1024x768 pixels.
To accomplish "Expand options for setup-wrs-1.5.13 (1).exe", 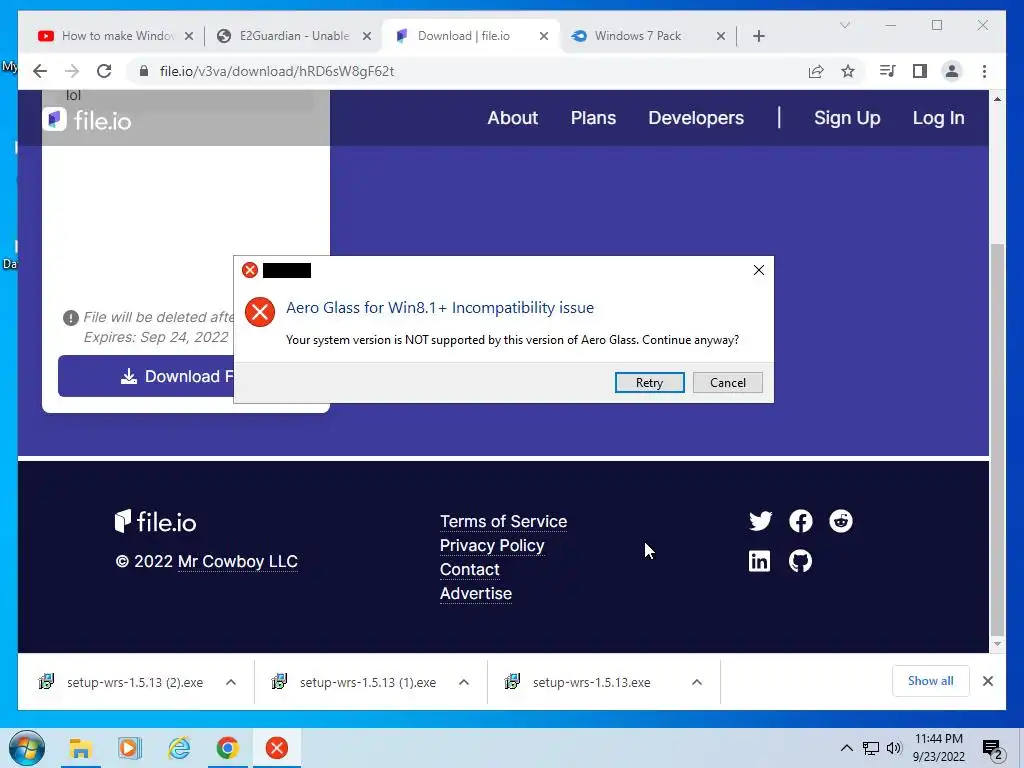I will point(464,682).
